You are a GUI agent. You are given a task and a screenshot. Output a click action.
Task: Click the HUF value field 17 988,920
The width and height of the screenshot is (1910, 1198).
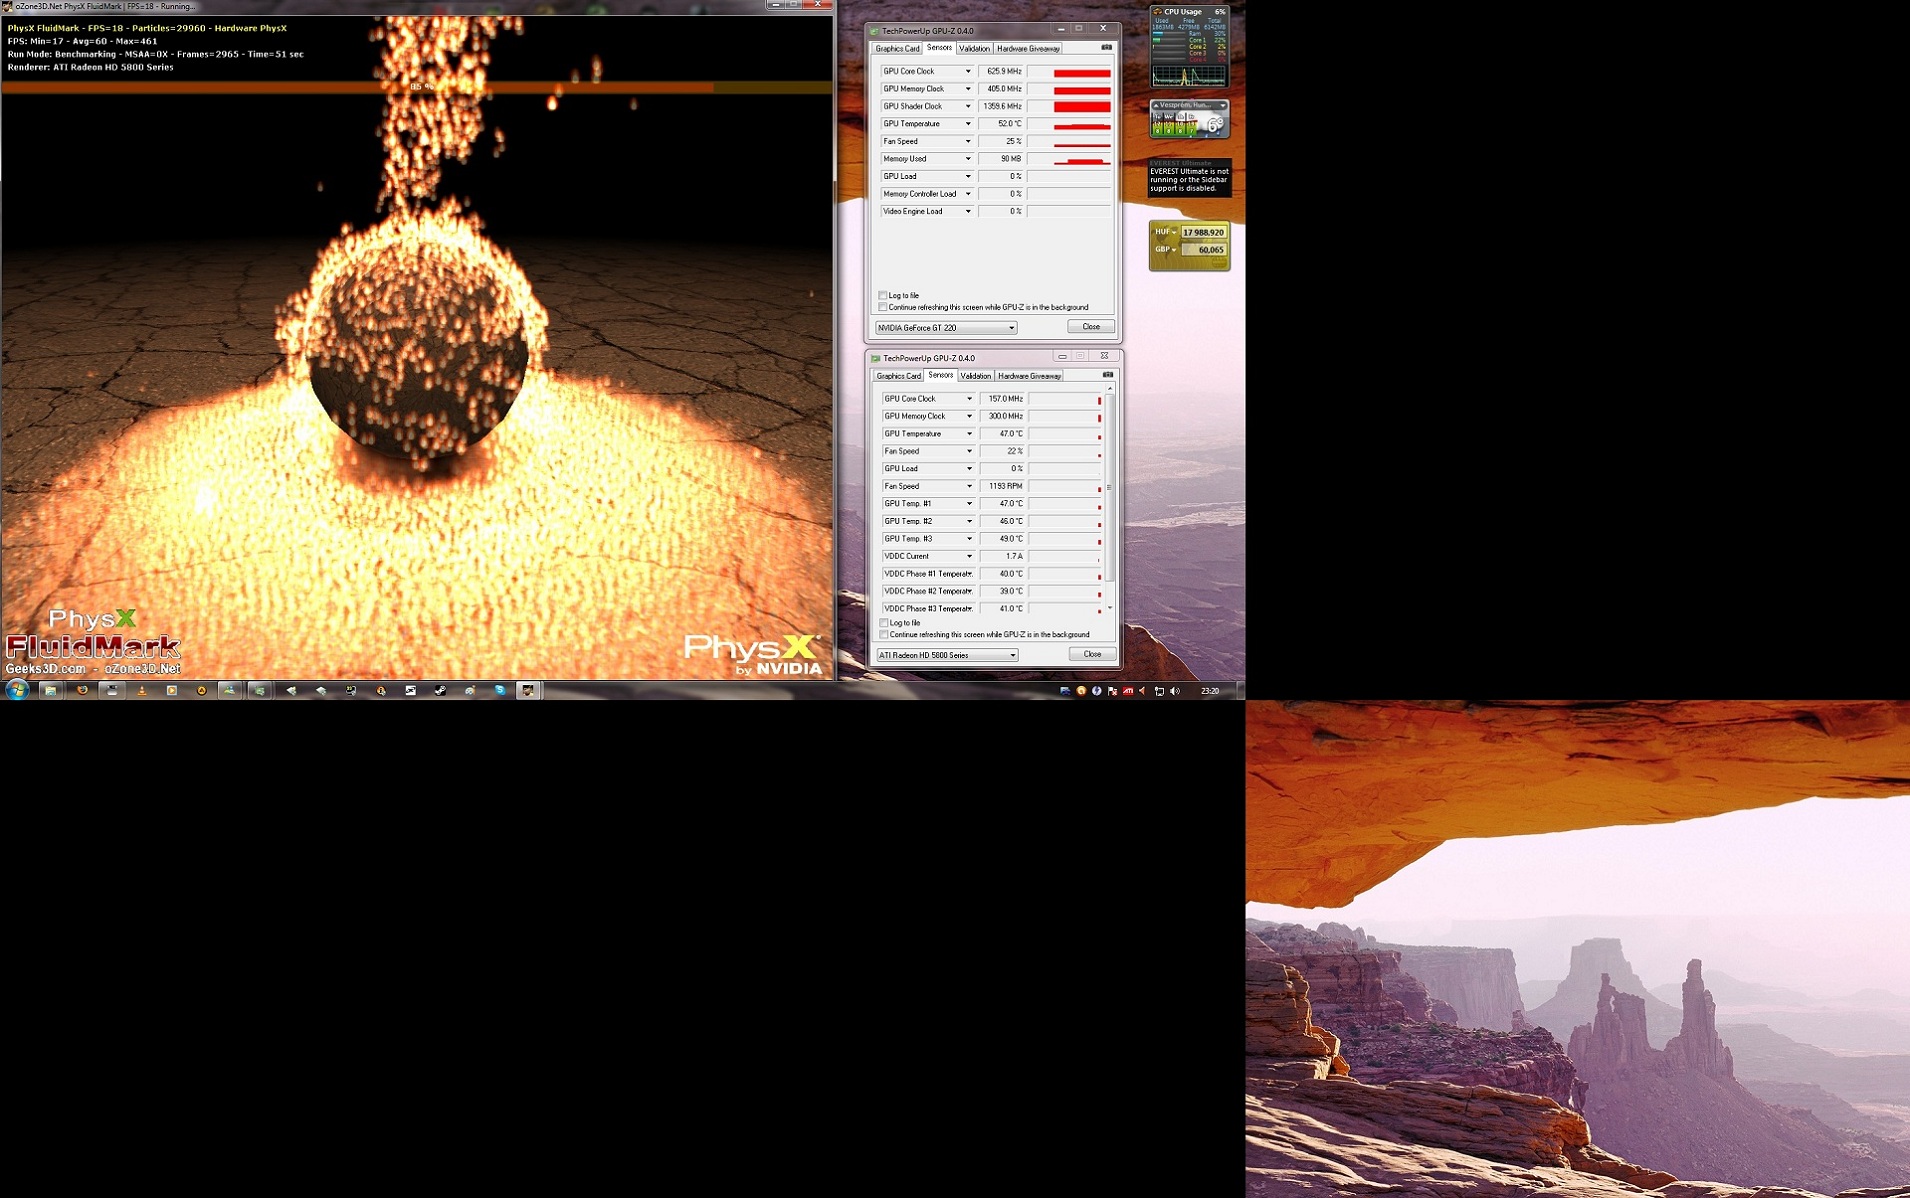pos(1203,232)
